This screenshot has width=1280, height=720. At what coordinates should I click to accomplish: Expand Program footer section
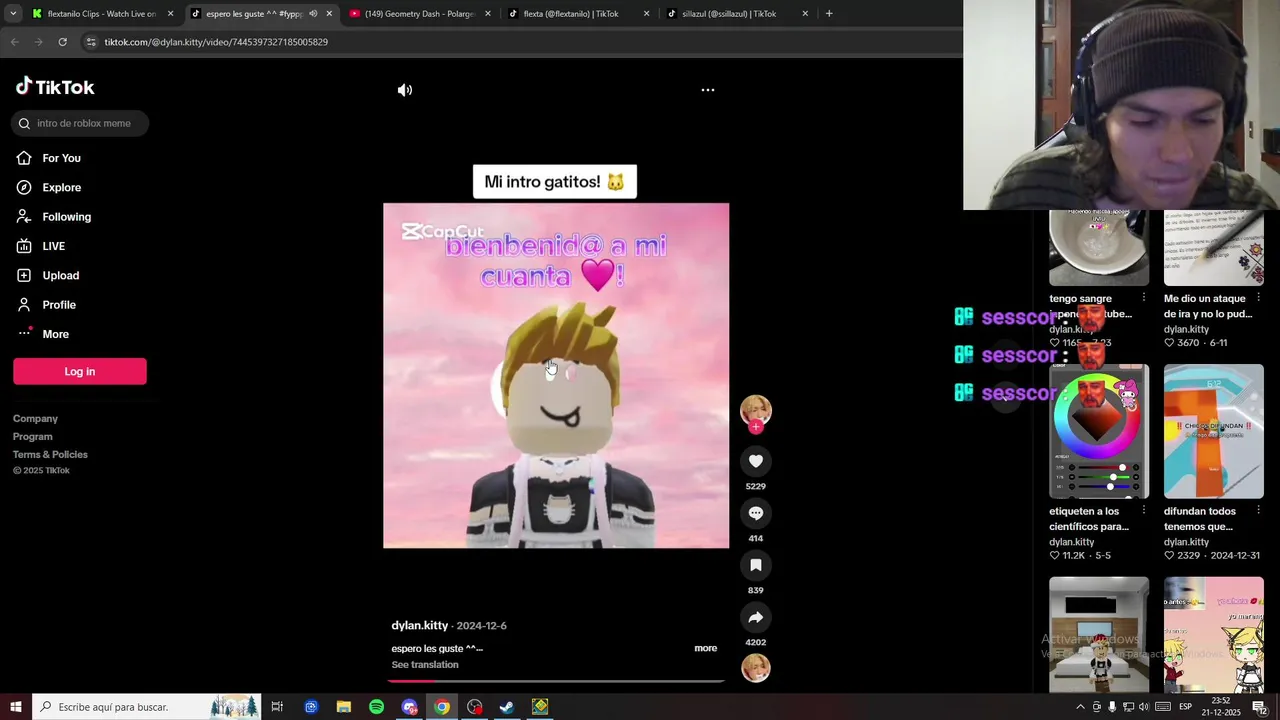coord(33,437)
